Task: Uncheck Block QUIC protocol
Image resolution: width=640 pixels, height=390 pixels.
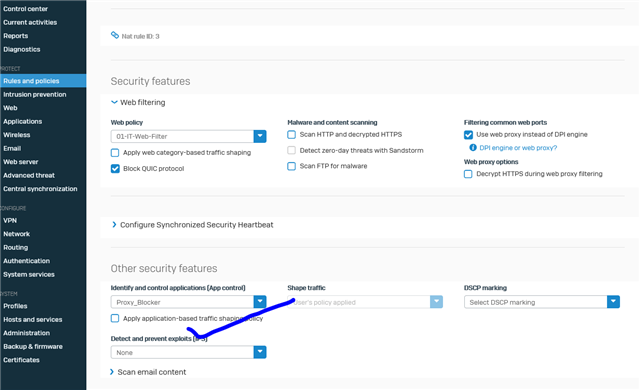Action: tap(115, 168)
